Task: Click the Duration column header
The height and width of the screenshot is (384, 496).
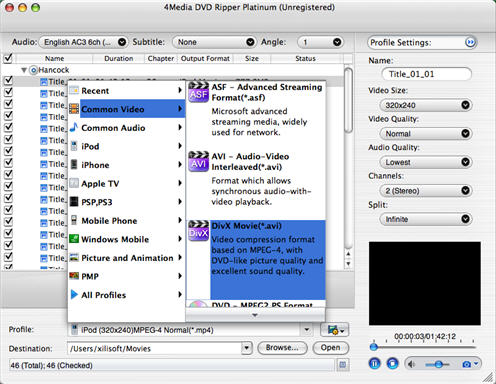Action: 119,59
